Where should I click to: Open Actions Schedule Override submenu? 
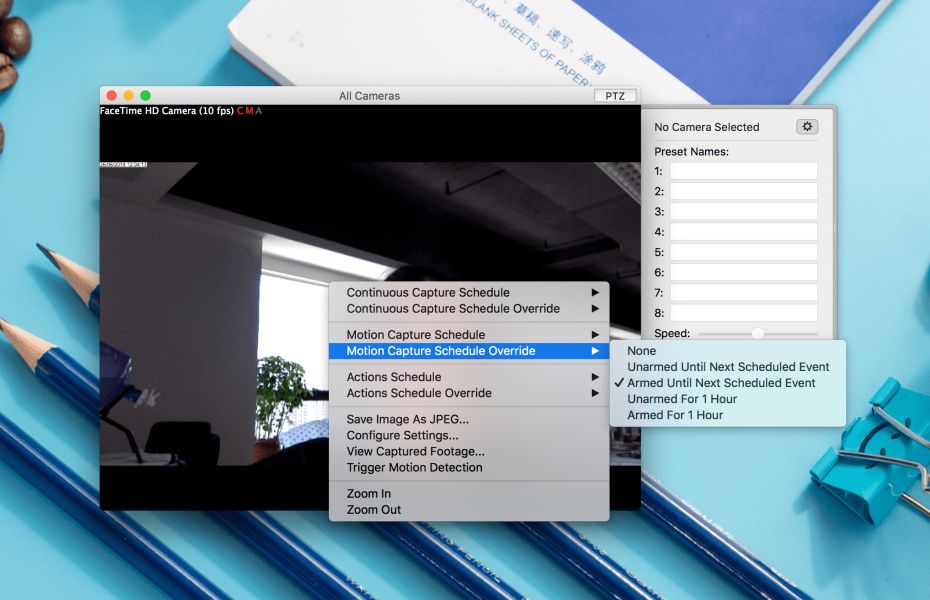point(469,392)
